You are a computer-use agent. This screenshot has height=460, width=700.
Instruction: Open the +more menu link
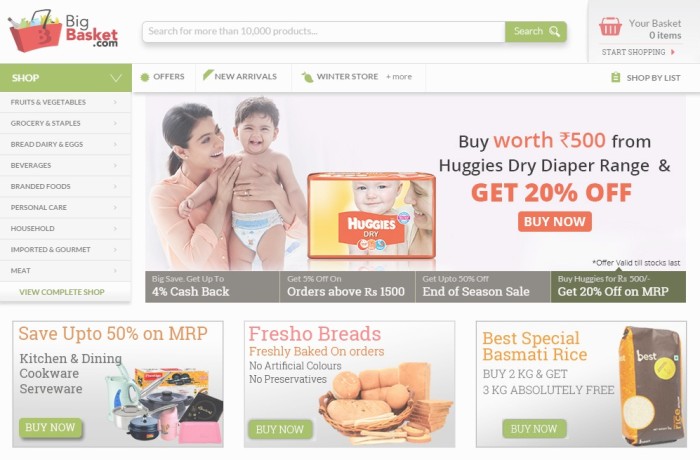tap(399, 77)
